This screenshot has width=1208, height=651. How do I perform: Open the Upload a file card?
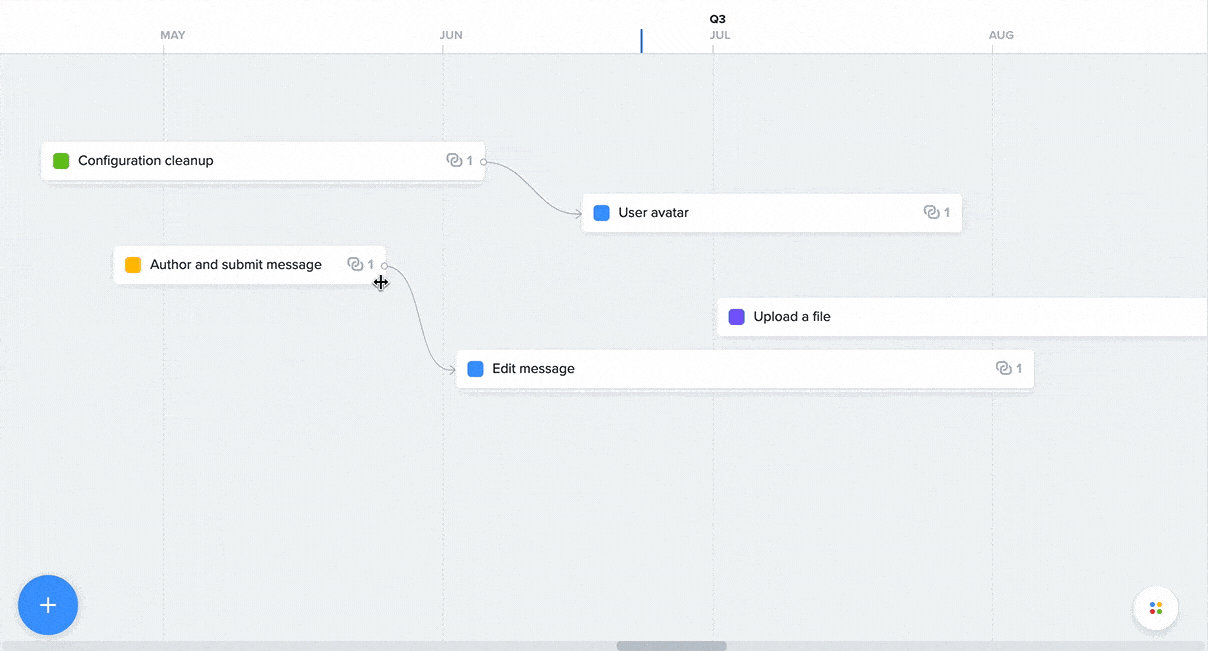click(962, 317)
